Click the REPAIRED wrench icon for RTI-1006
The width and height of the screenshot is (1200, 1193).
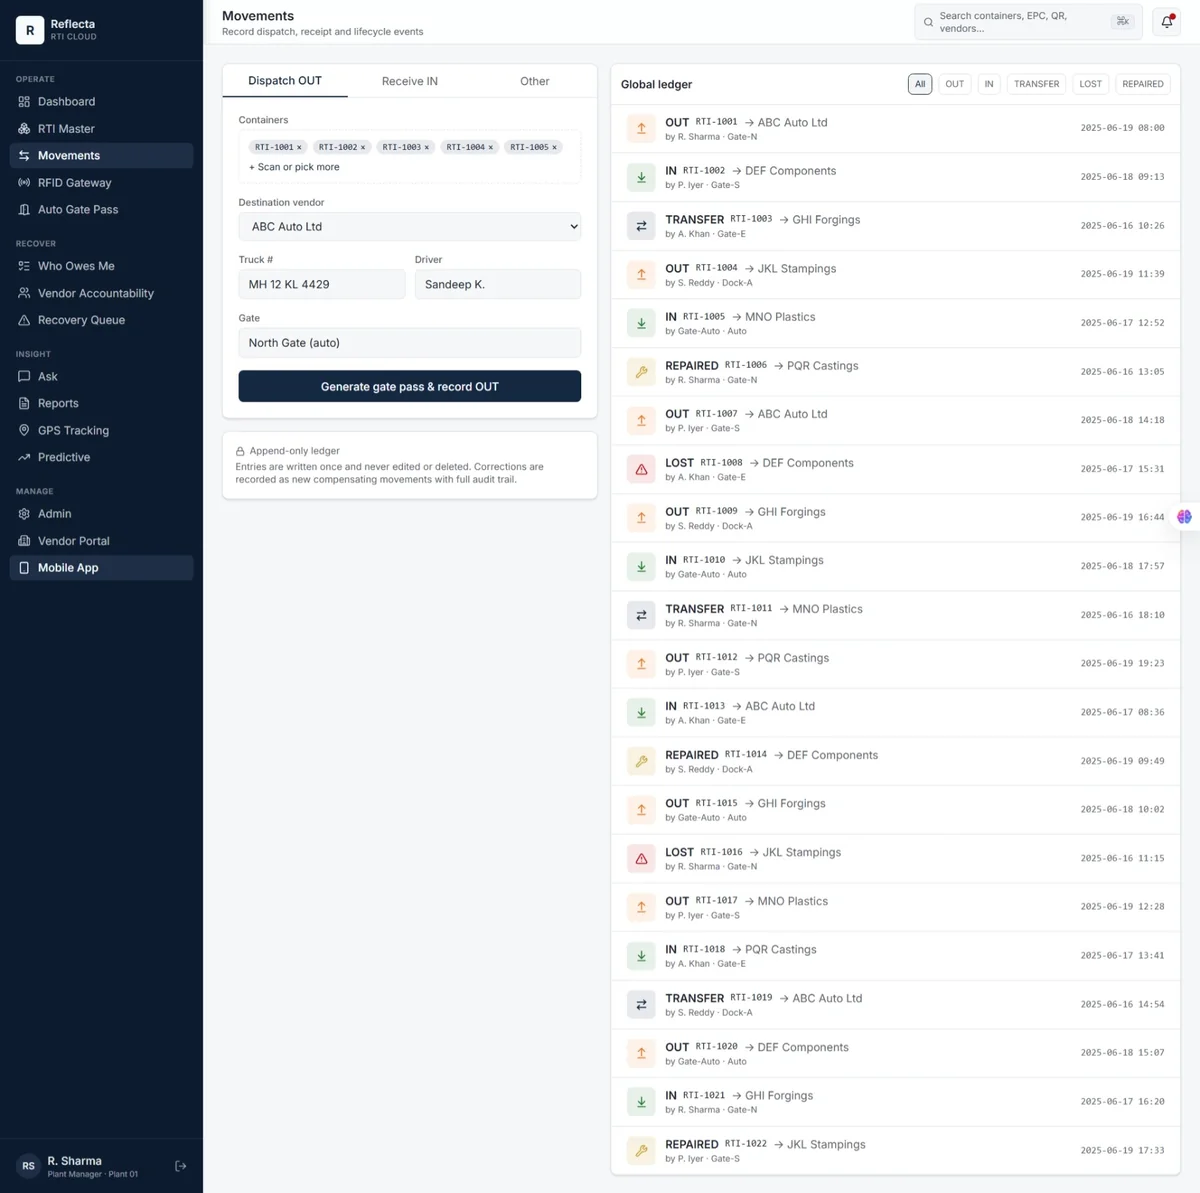coord(641,372)
